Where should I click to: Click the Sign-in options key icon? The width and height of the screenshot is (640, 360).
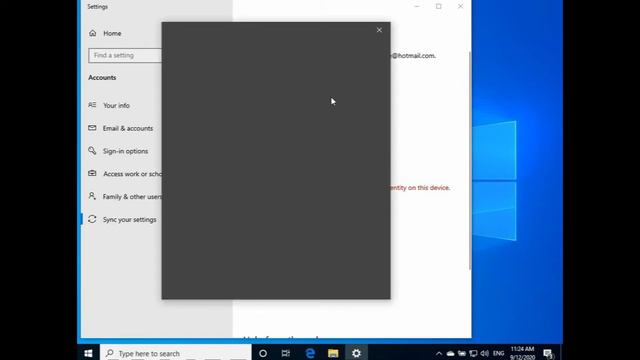pyautogui.click(x=92, y=151)
